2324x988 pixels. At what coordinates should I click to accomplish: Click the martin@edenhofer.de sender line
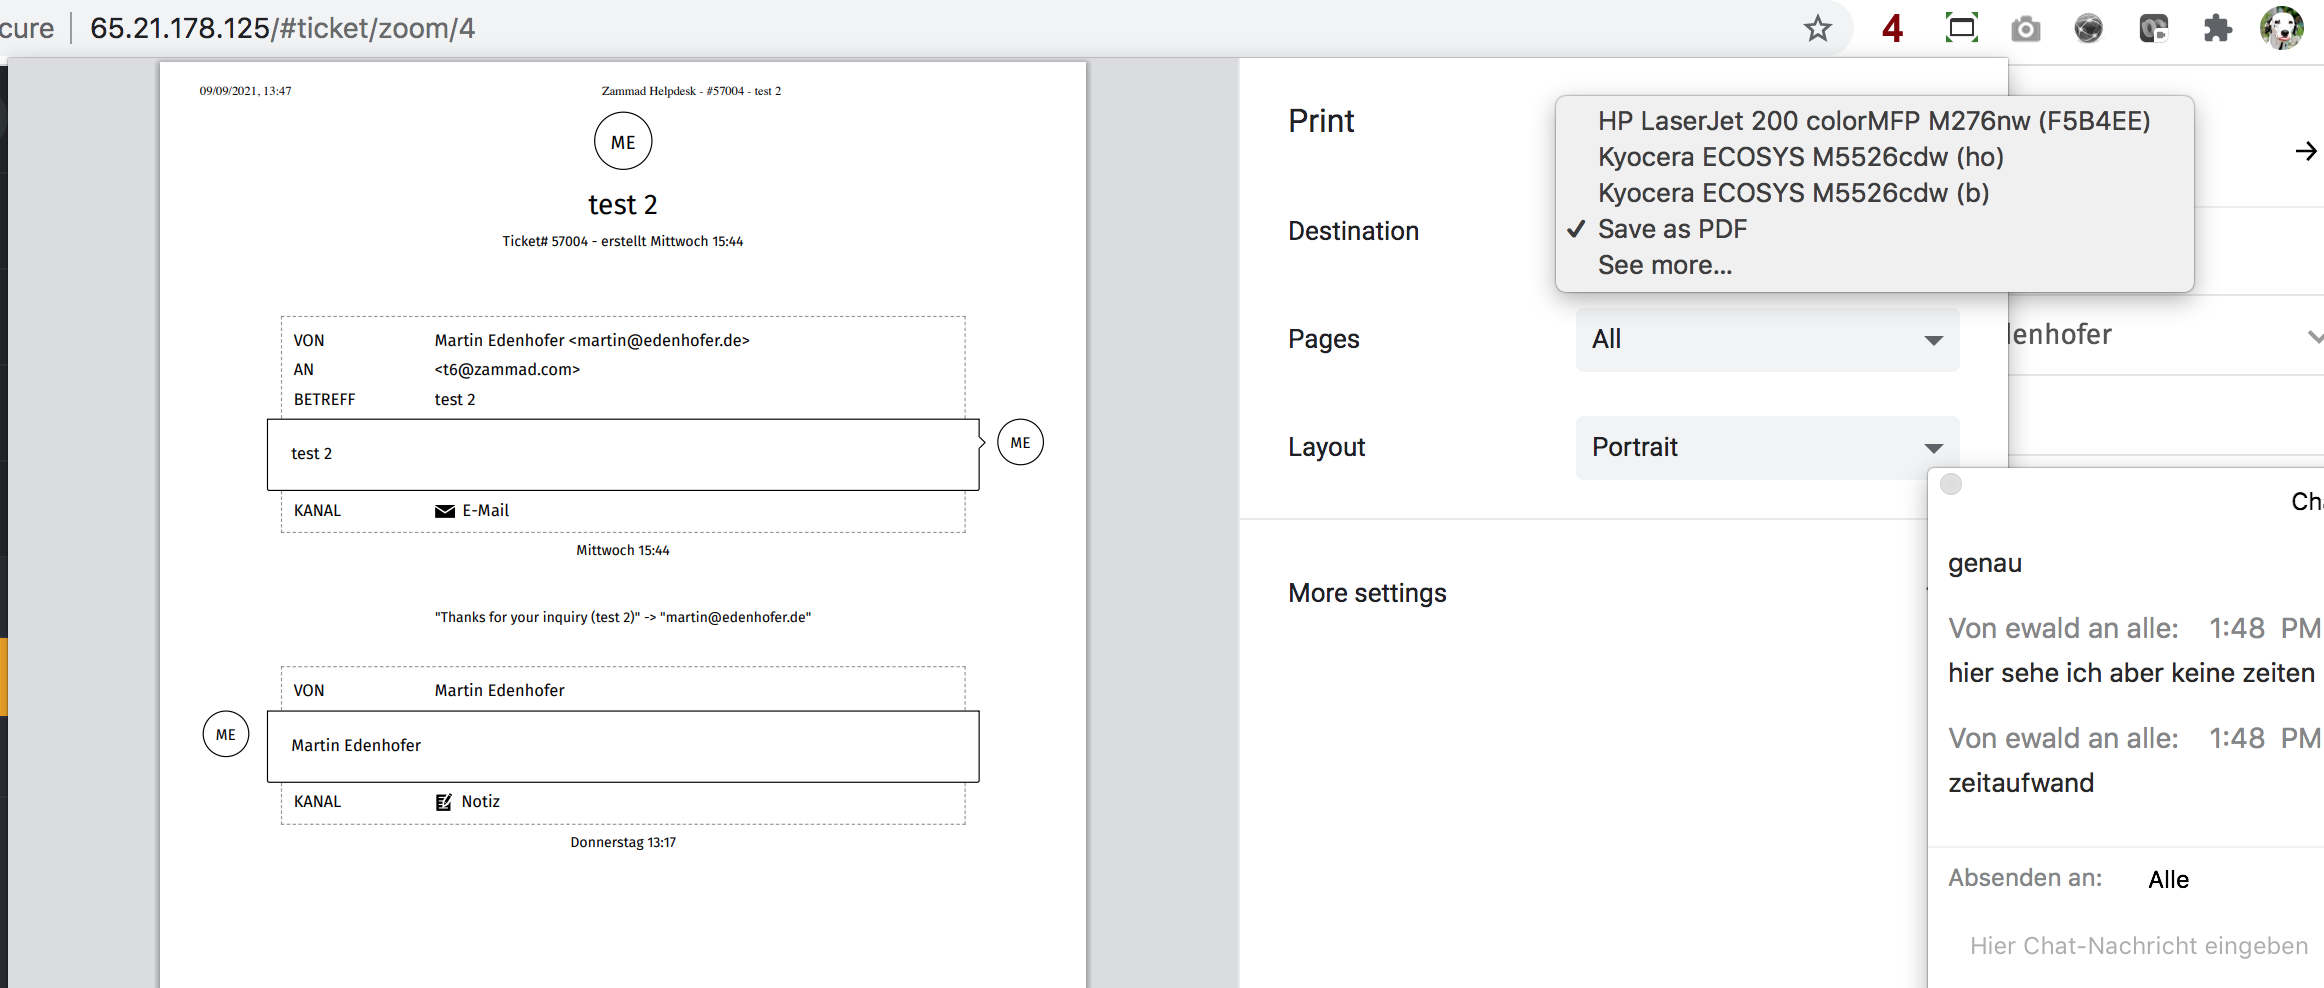(592, 340)
